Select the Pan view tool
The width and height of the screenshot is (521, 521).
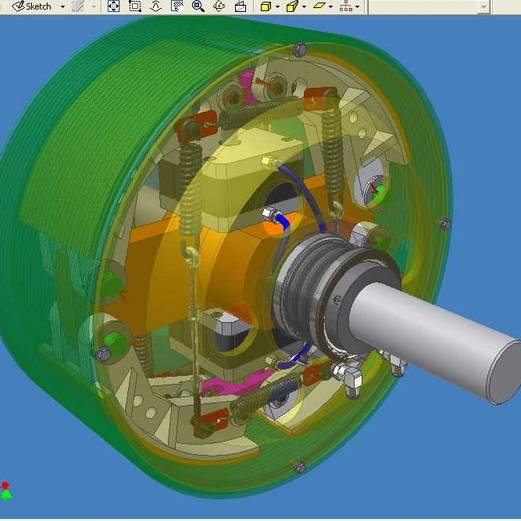coord(177,6)
